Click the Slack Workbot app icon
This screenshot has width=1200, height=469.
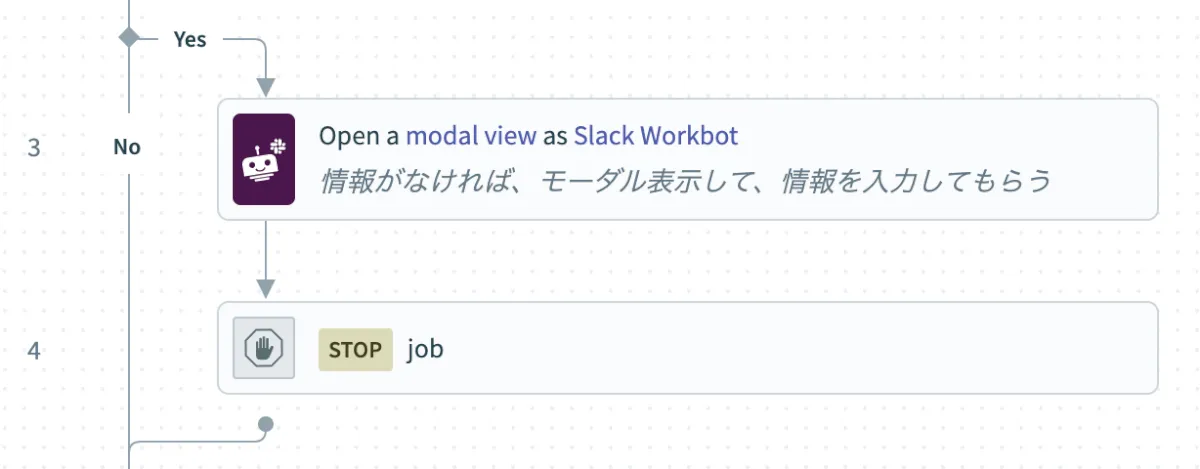(264, 159)
